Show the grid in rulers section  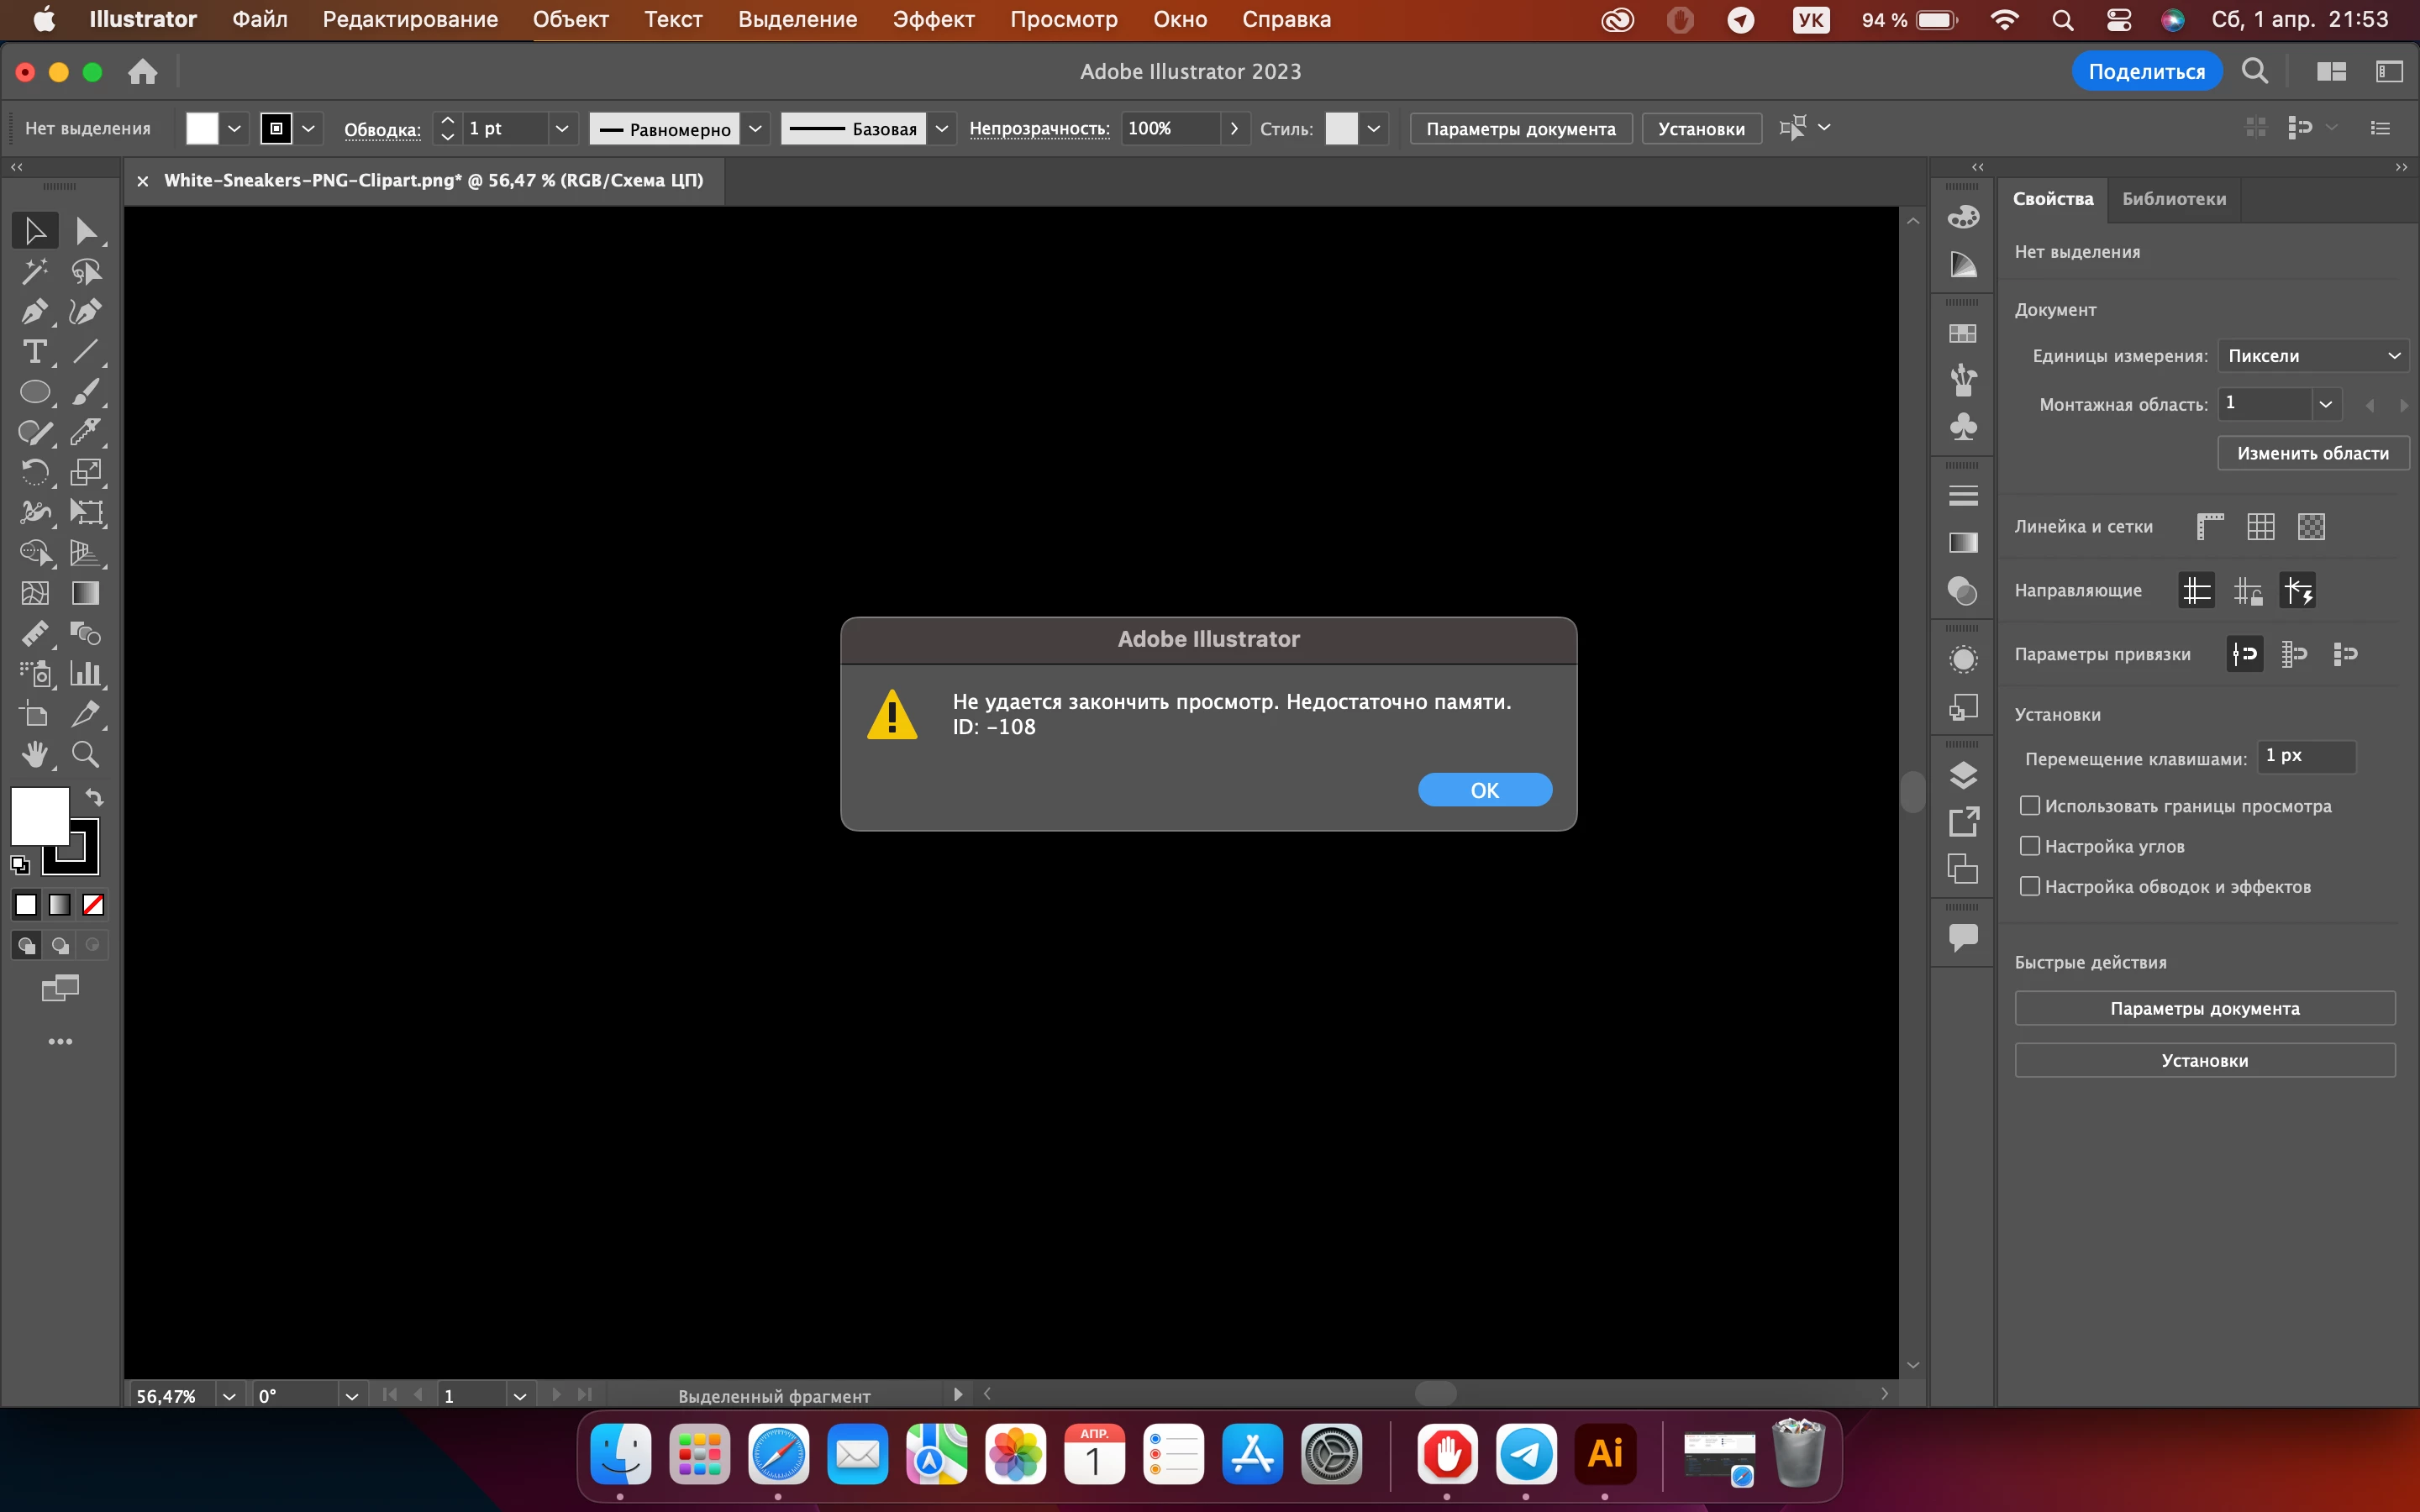click(x=2260, y=527)
